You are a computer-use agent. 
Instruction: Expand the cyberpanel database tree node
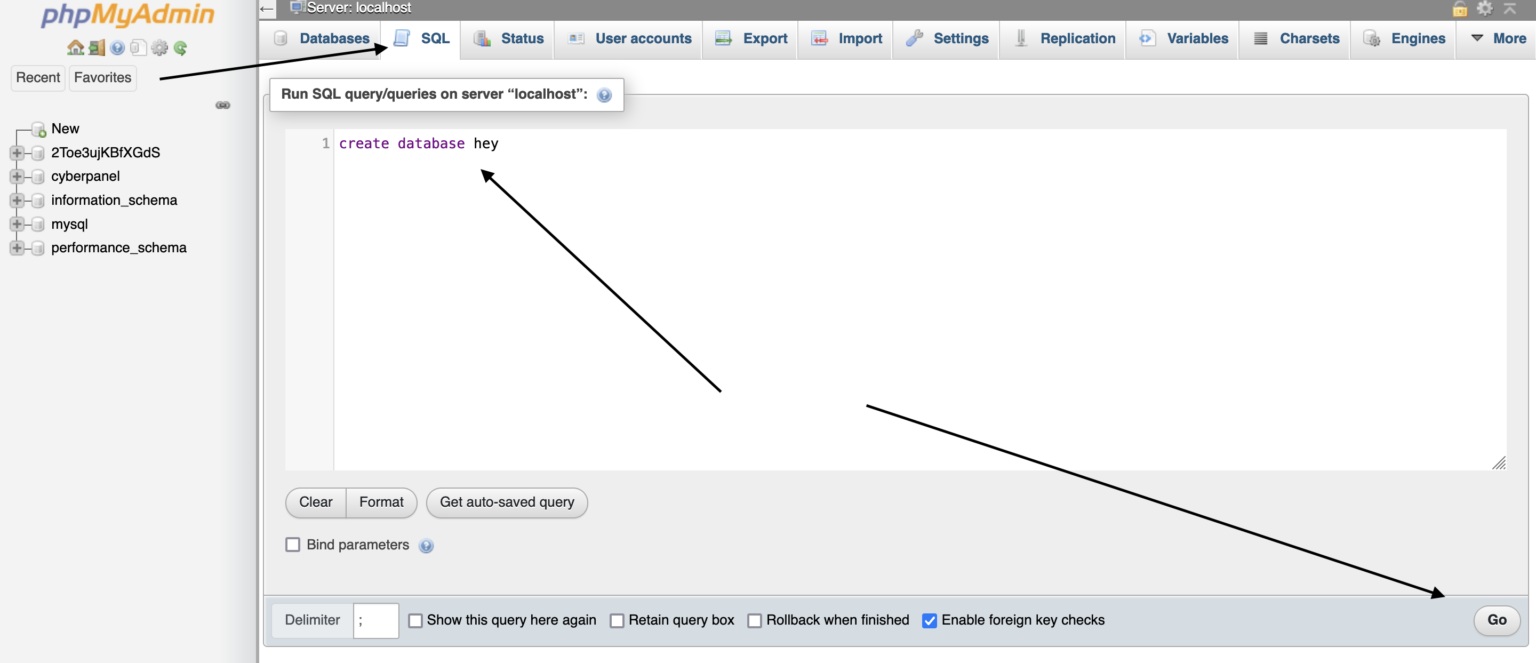[x=17, y=177]
